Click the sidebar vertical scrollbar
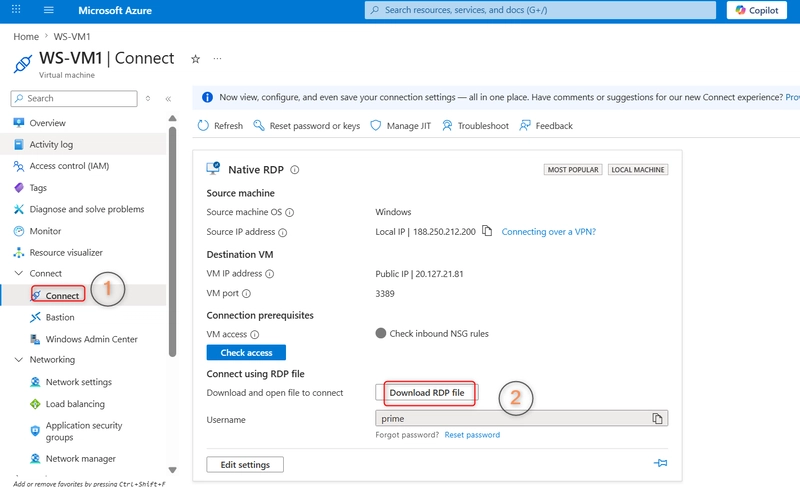800x487 pixels. click(x=172, y=242)
